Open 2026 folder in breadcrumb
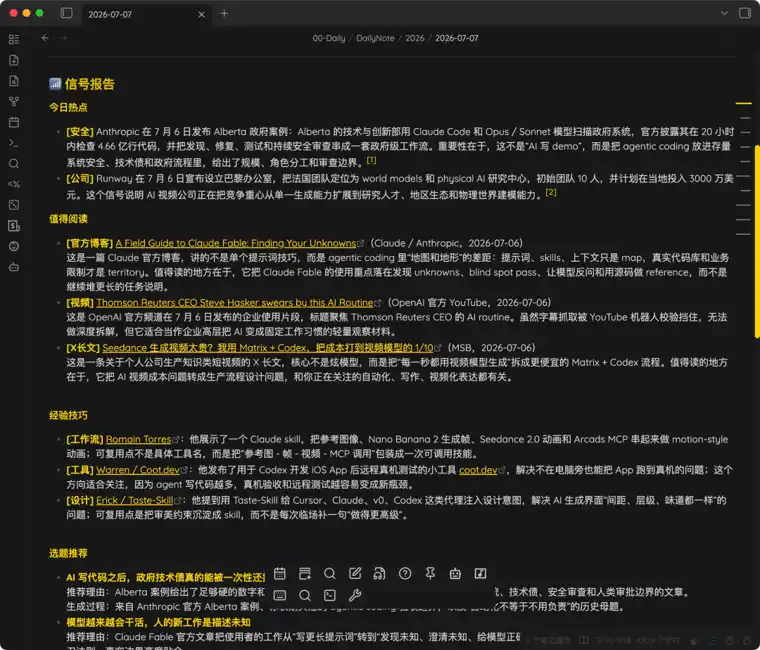 (x=414, y=38)
